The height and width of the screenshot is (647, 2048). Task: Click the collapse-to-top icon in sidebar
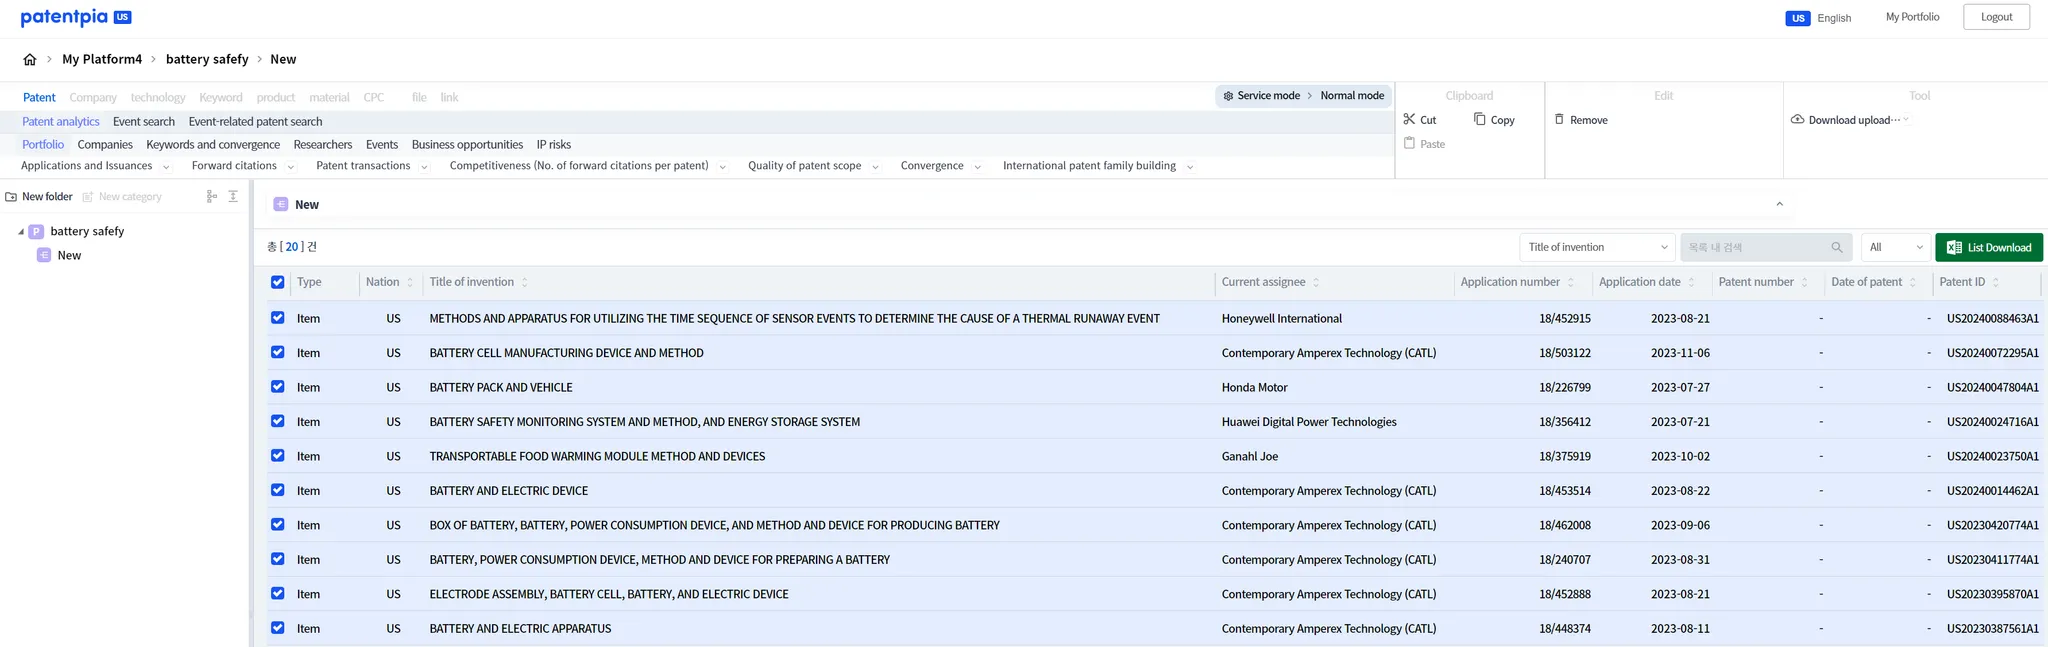233,196
